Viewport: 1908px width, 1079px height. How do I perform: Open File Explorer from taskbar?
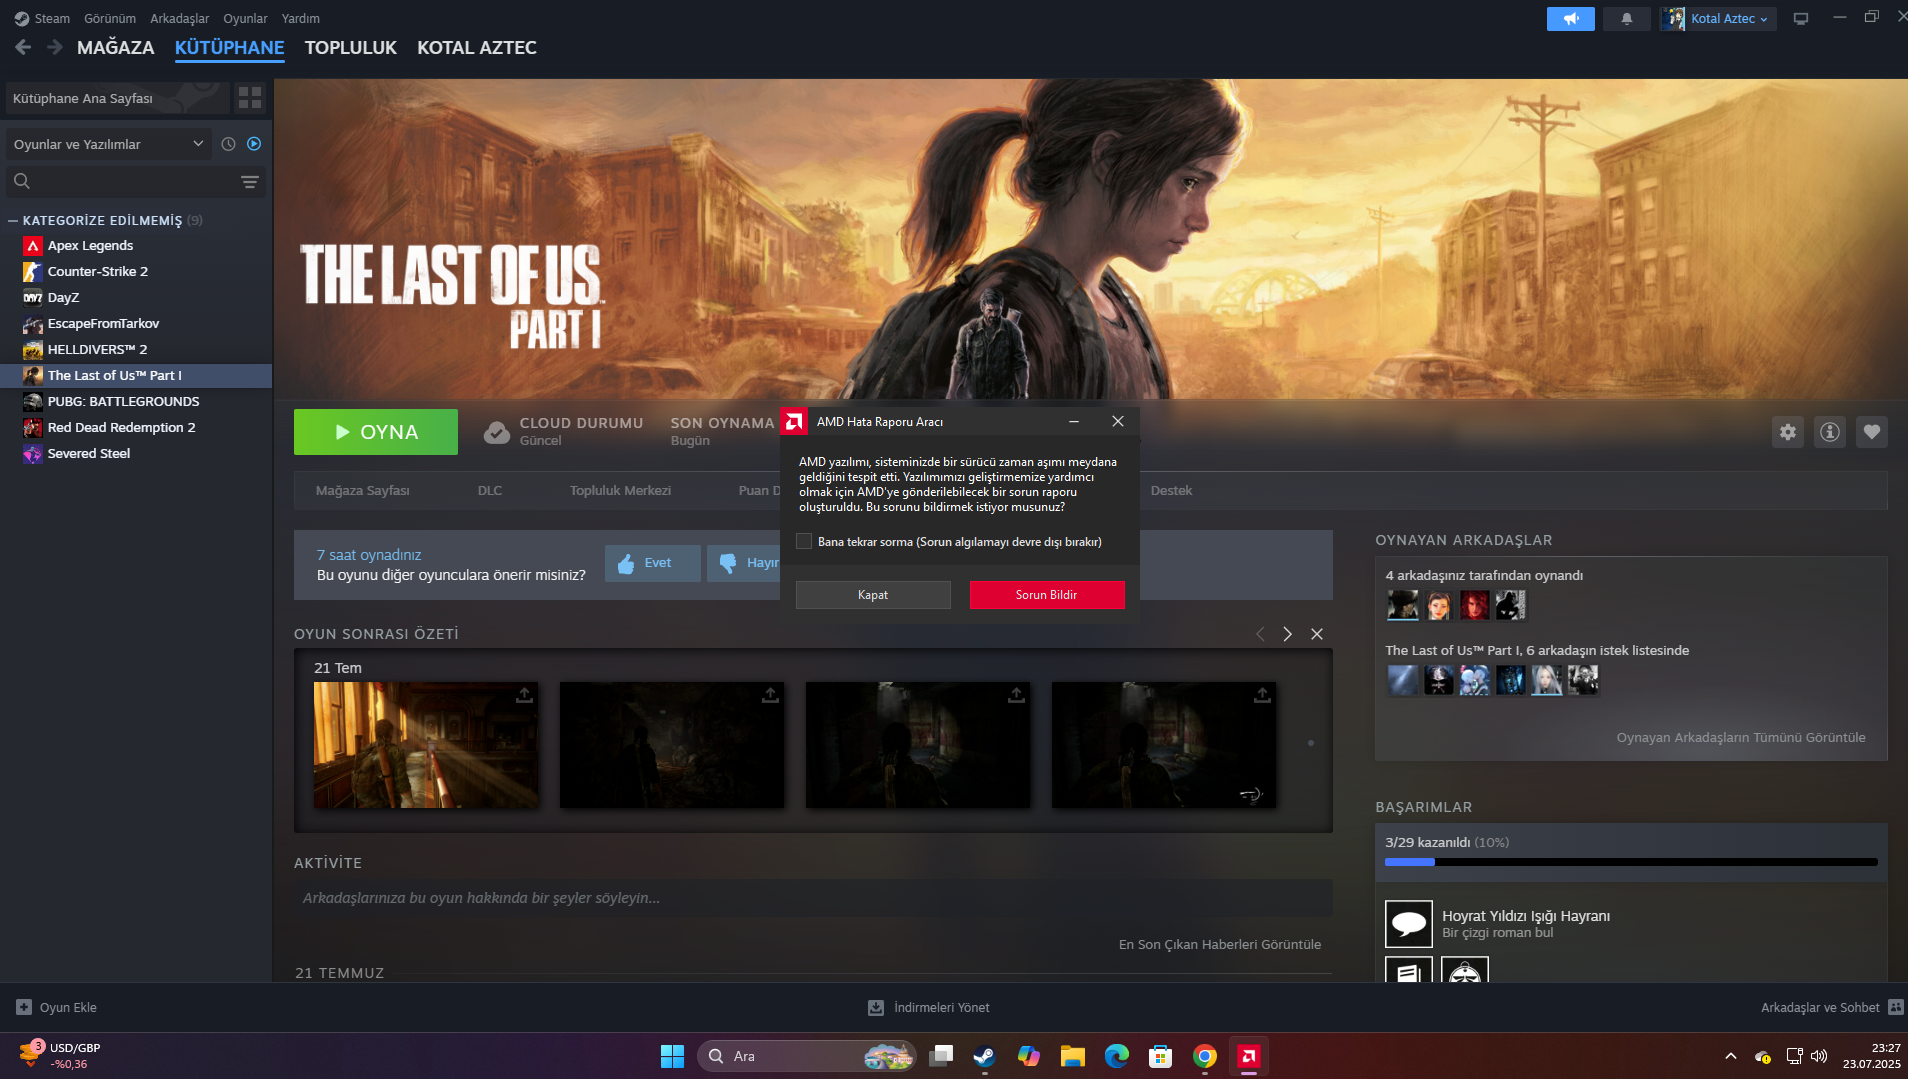click(x=1073, y=1056)
